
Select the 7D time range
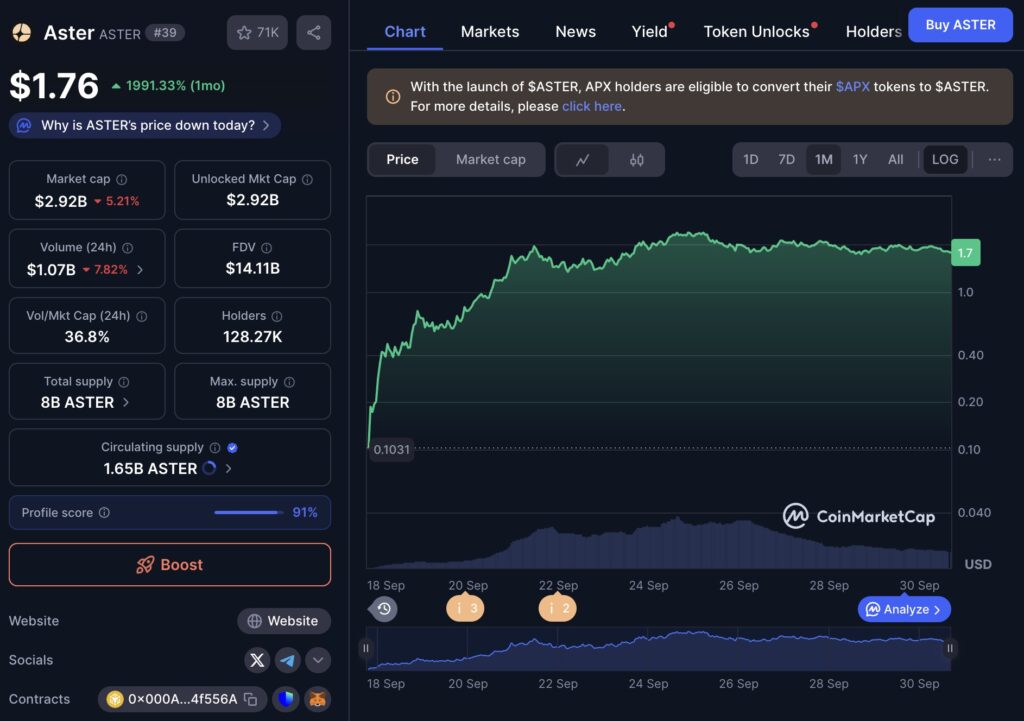(786, 159)
